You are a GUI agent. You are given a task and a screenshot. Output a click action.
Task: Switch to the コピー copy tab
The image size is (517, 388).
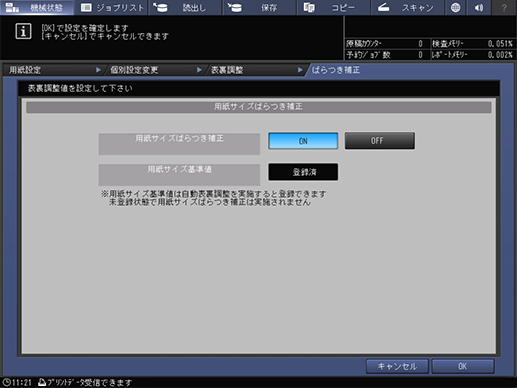click(334, 7)
